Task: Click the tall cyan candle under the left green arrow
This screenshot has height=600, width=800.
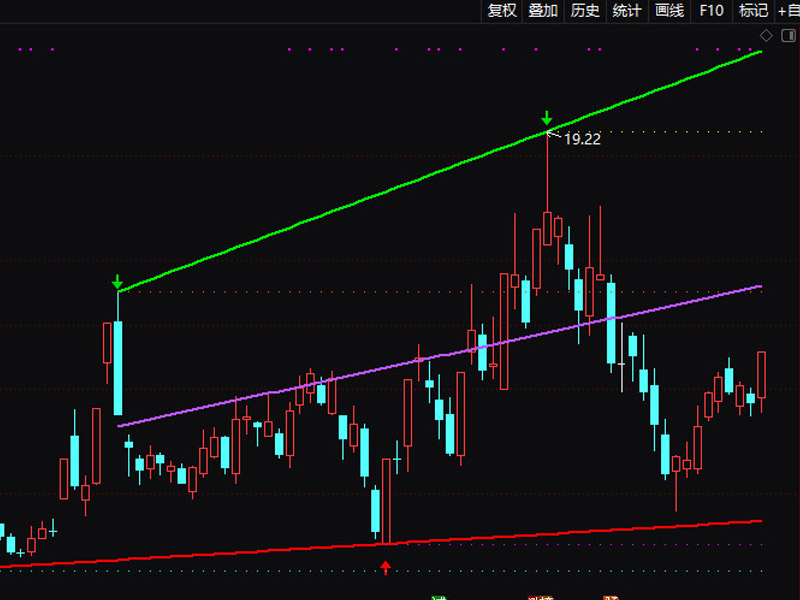Action: click(x=118, y=367)
